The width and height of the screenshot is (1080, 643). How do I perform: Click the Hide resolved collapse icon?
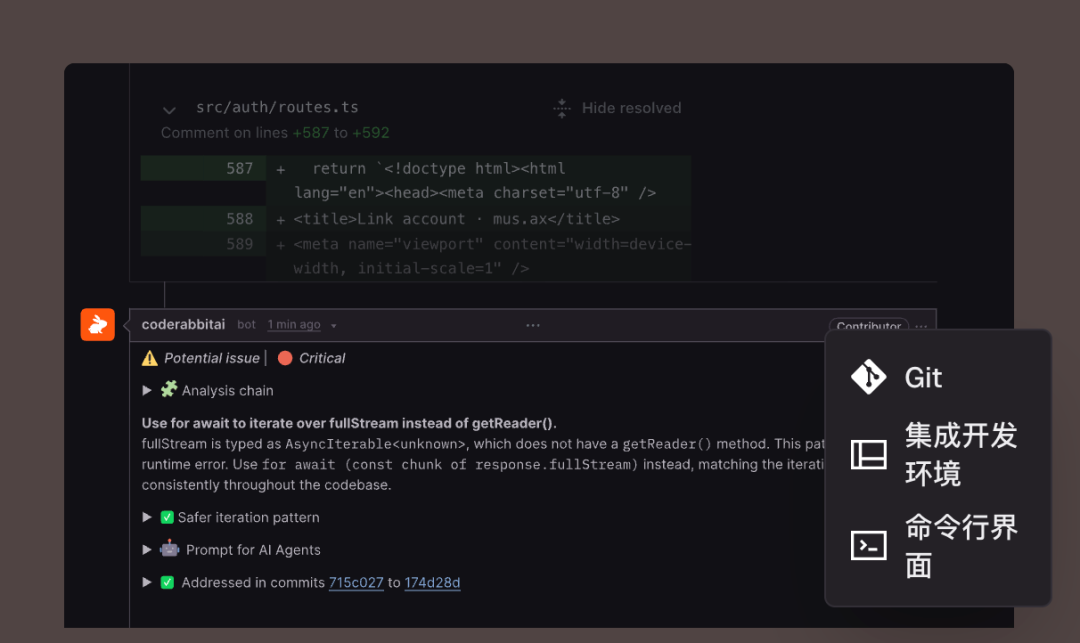tap(562, 108)
